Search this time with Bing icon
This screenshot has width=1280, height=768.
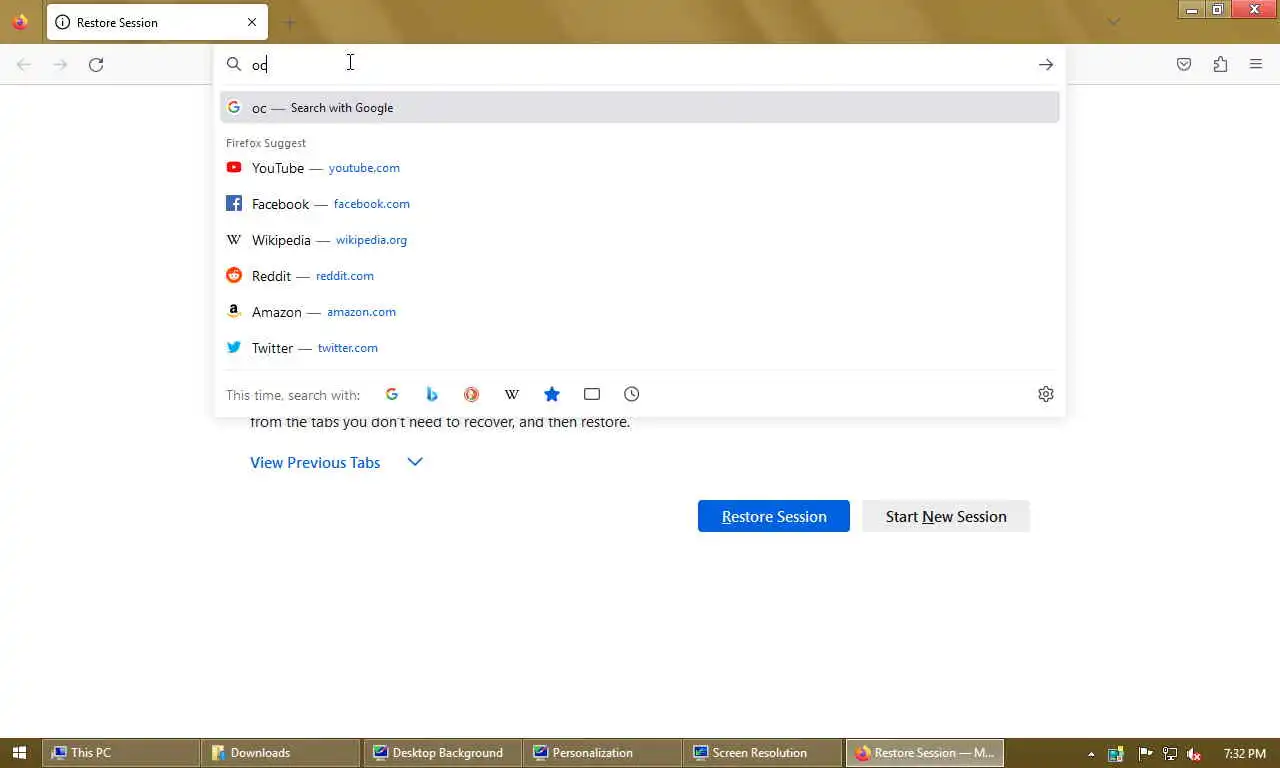pos(432,394)
